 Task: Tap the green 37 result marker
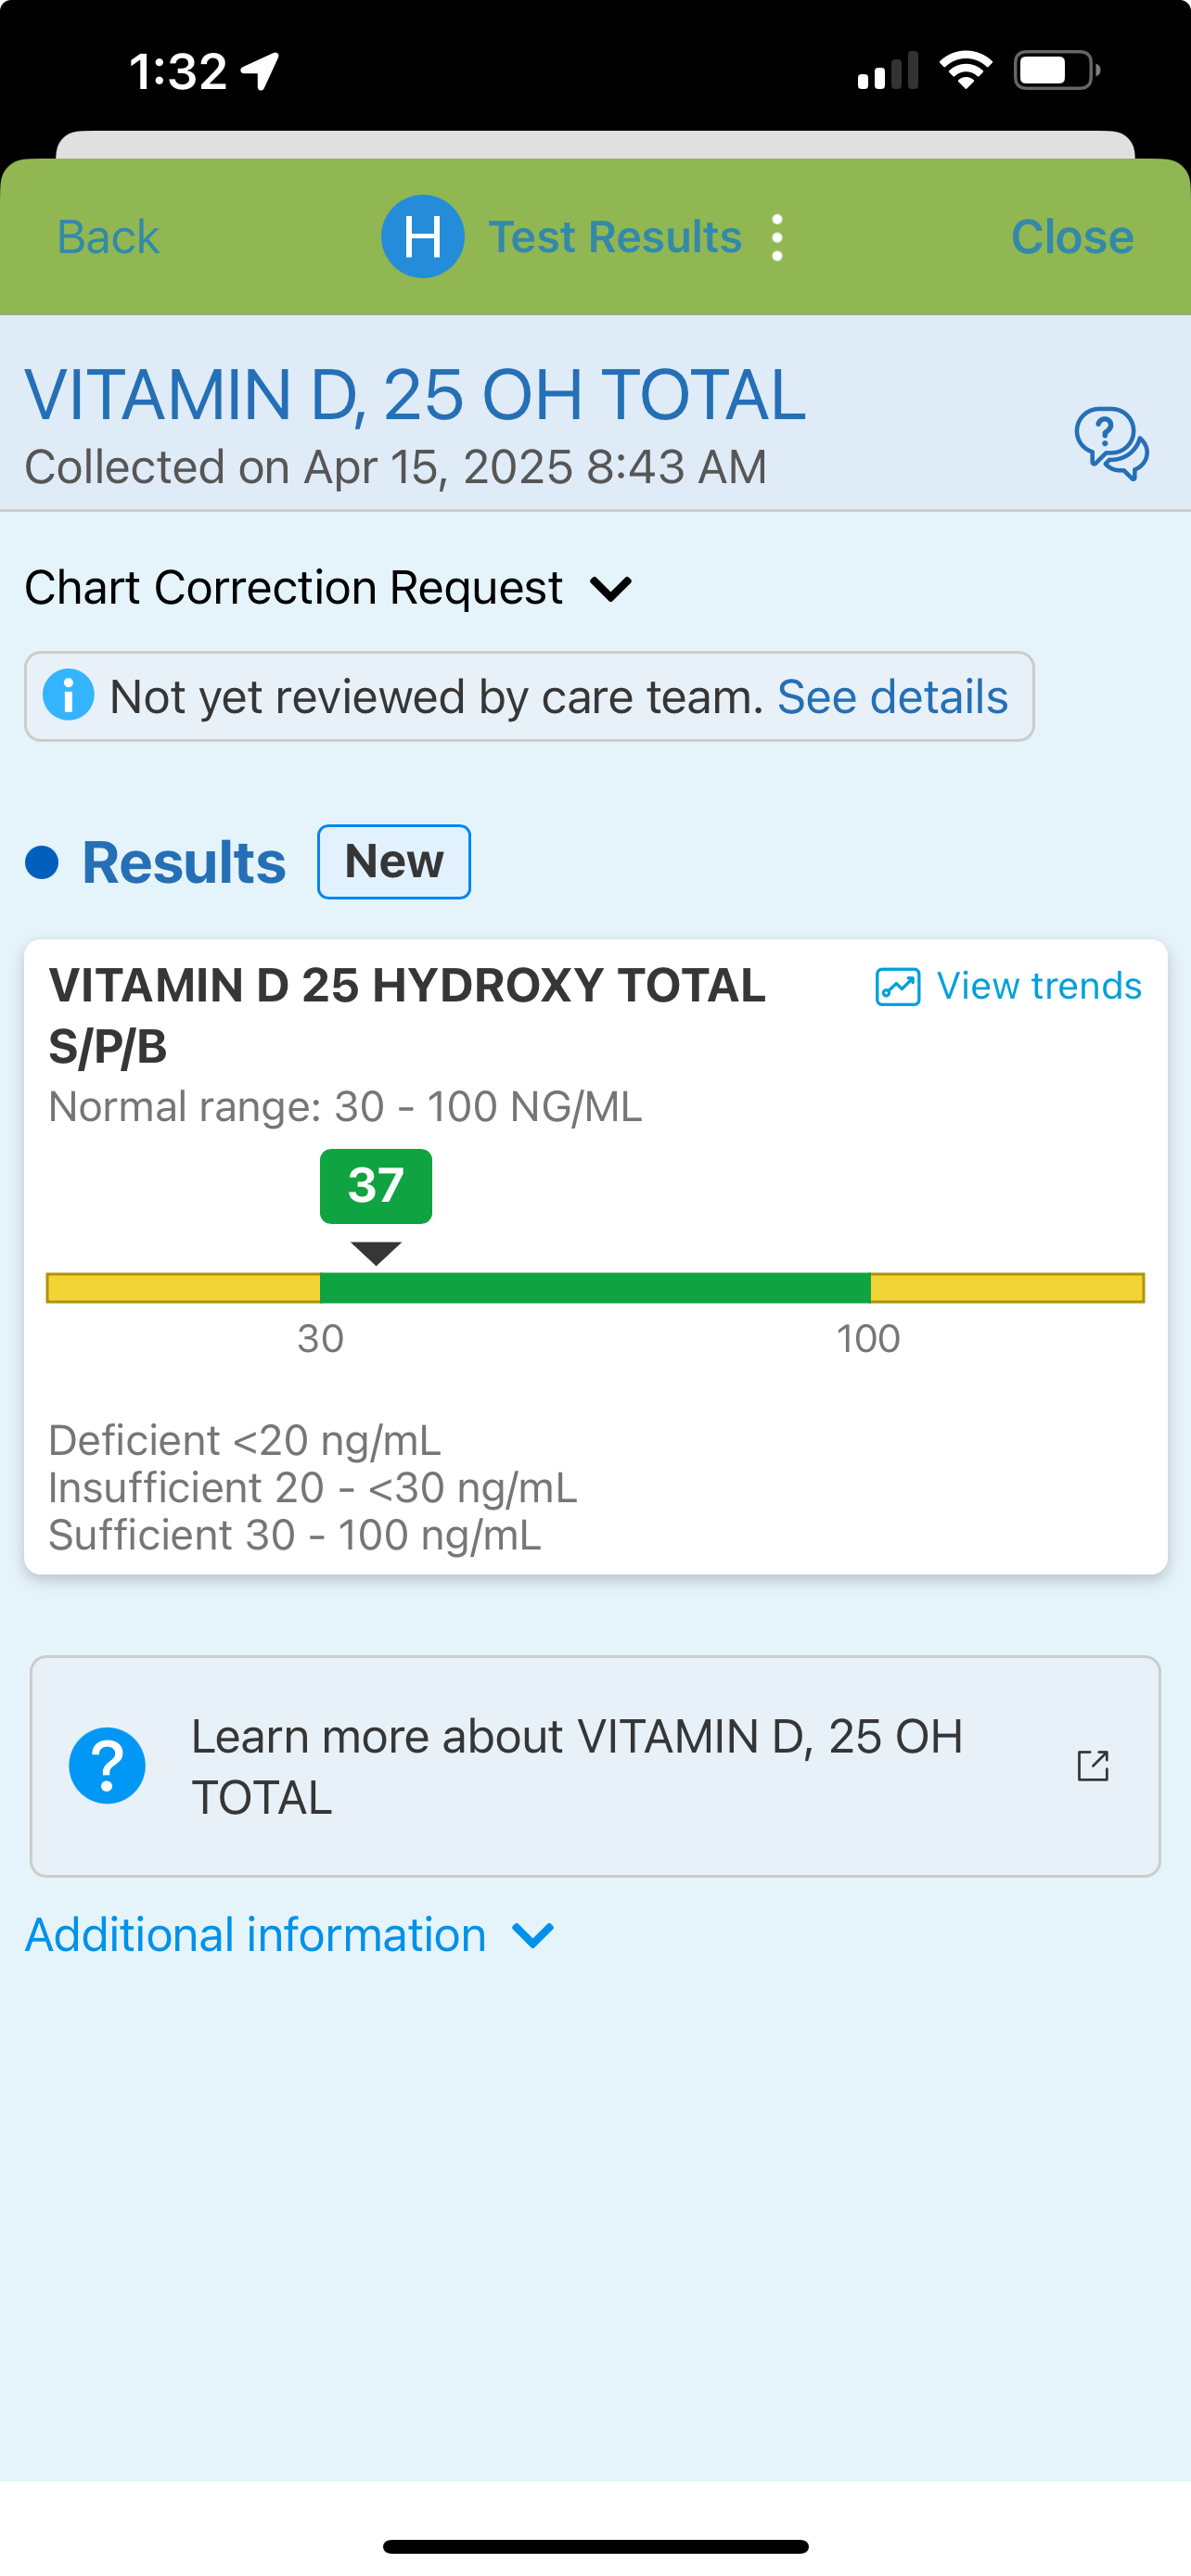click(376, 1186)
